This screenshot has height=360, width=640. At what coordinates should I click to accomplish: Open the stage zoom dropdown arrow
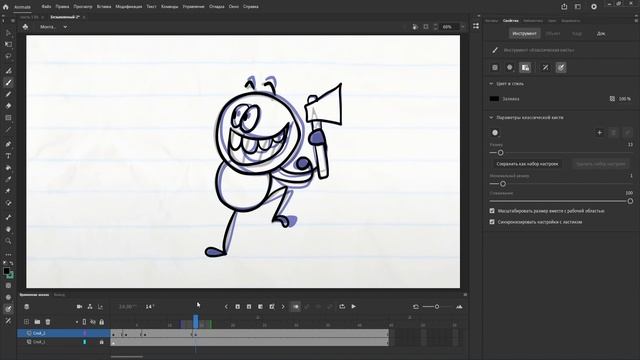[462, 27]
